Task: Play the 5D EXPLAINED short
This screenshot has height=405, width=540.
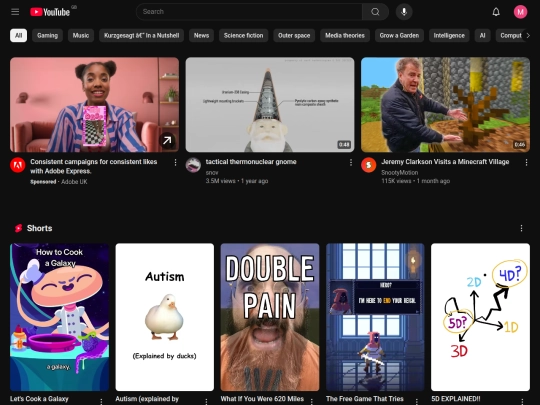Action: (x=480, y=317)
